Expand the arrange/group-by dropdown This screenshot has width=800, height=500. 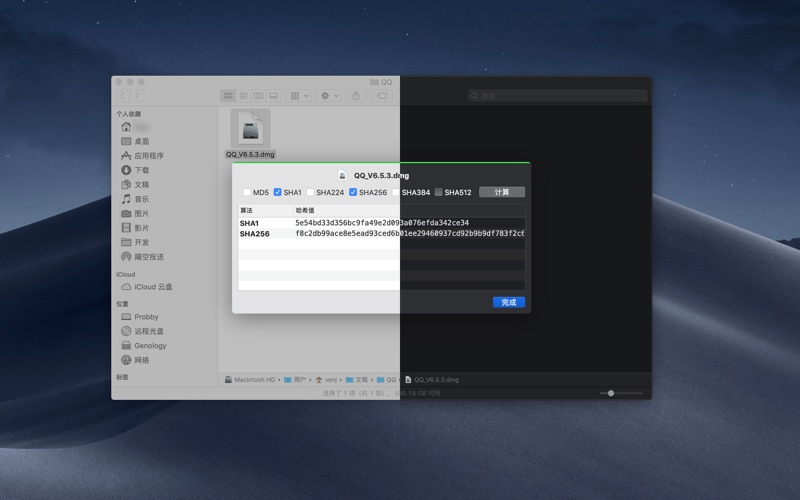click(x=299, y=96)
